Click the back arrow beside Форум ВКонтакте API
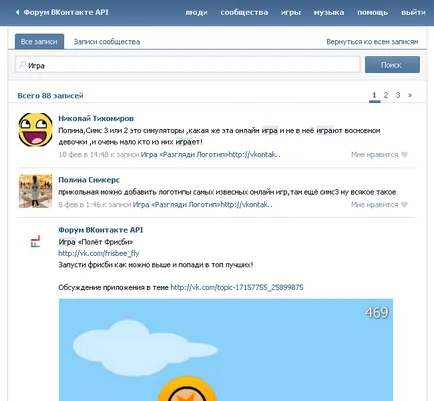This screenshot has height=401, width=434. (x=17, y=12)
